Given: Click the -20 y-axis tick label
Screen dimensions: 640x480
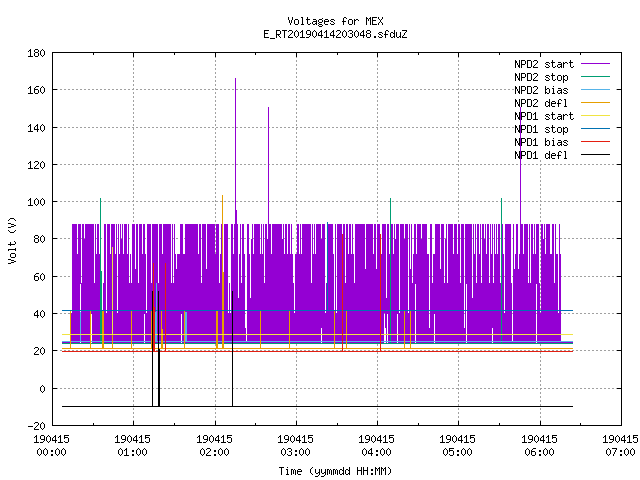Looking at the screenshot, I should coord(36,426).
